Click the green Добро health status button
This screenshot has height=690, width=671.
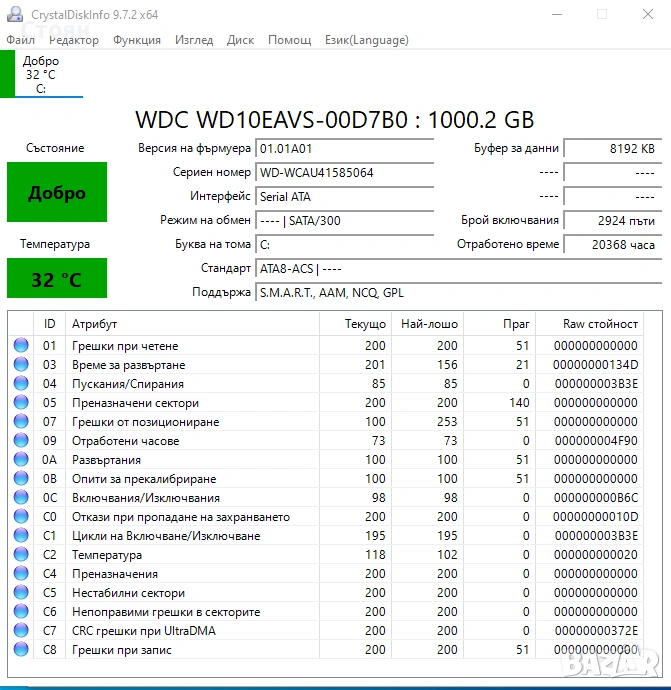tap(56, 193)
